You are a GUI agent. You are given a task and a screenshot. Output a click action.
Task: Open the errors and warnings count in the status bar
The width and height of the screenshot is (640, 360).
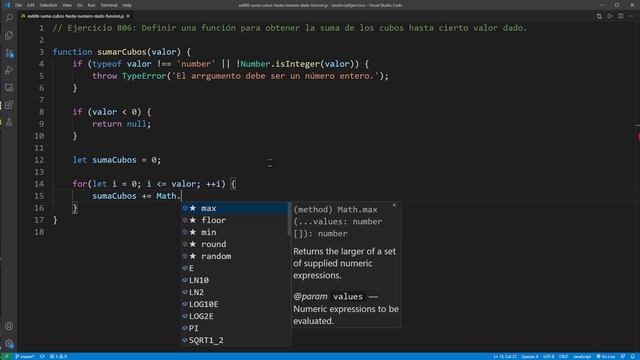[58, 356]
